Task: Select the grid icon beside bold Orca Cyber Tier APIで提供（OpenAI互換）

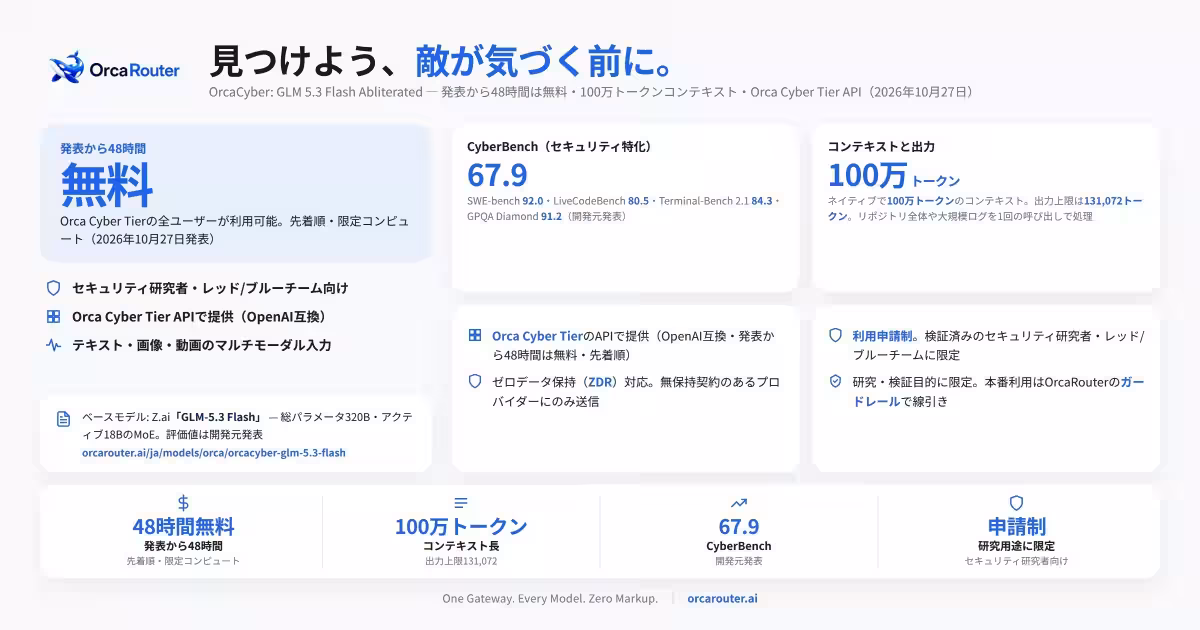Action: click(54, 317)
